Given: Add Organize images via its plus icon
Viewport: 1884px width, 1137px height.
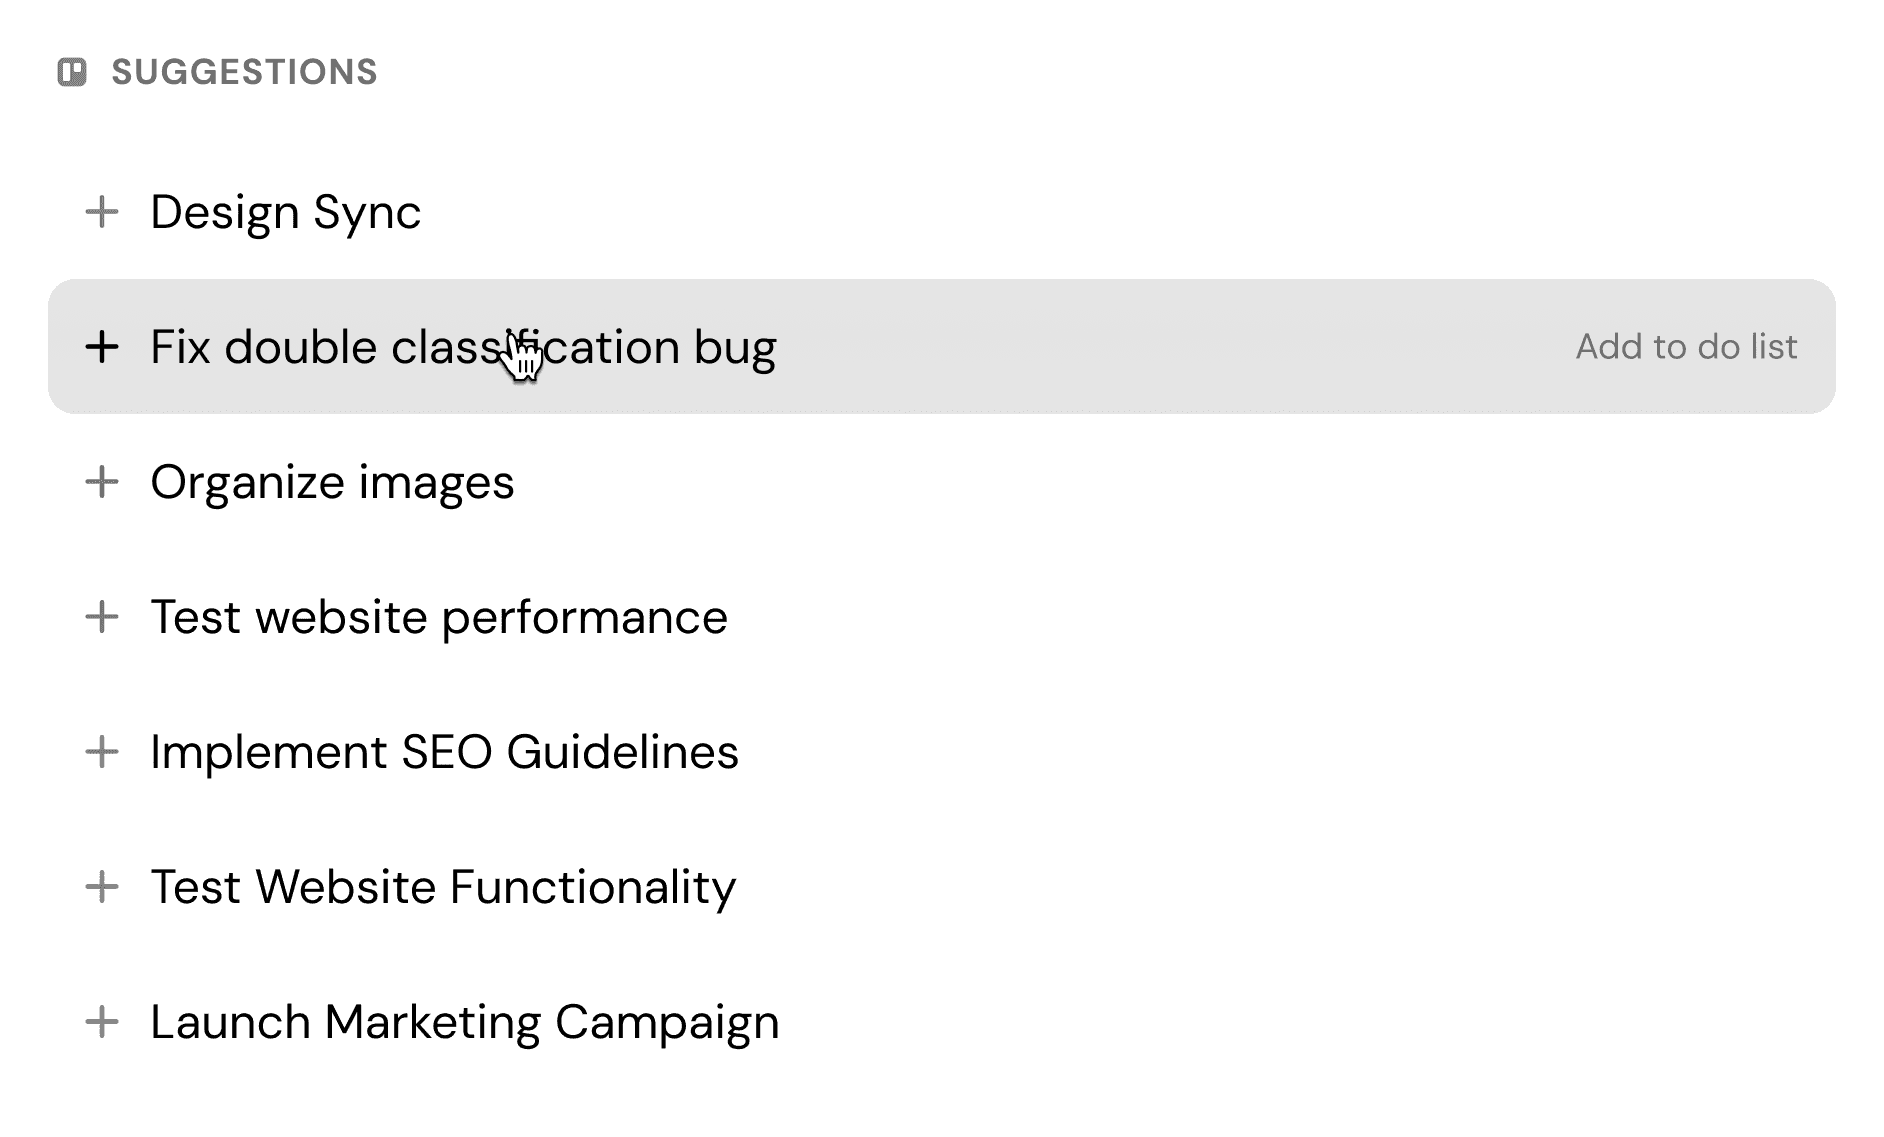Looking at the screenshot, I should coord(102,482).
